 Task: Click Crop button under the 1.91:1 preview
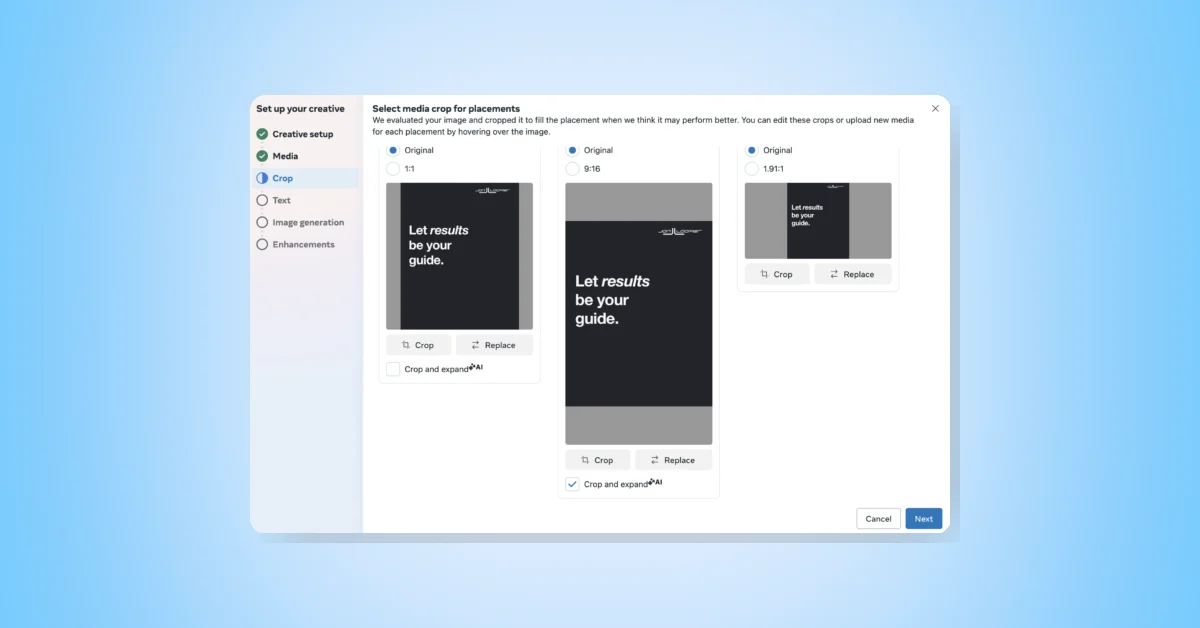tap(777, 274)
